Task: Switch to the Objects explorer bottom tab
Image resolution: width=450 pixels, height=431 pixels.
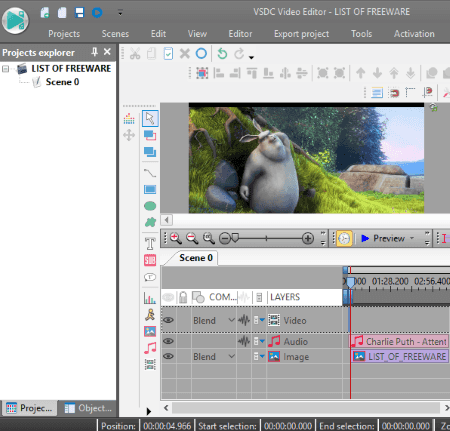Action: tap(88, 408)
